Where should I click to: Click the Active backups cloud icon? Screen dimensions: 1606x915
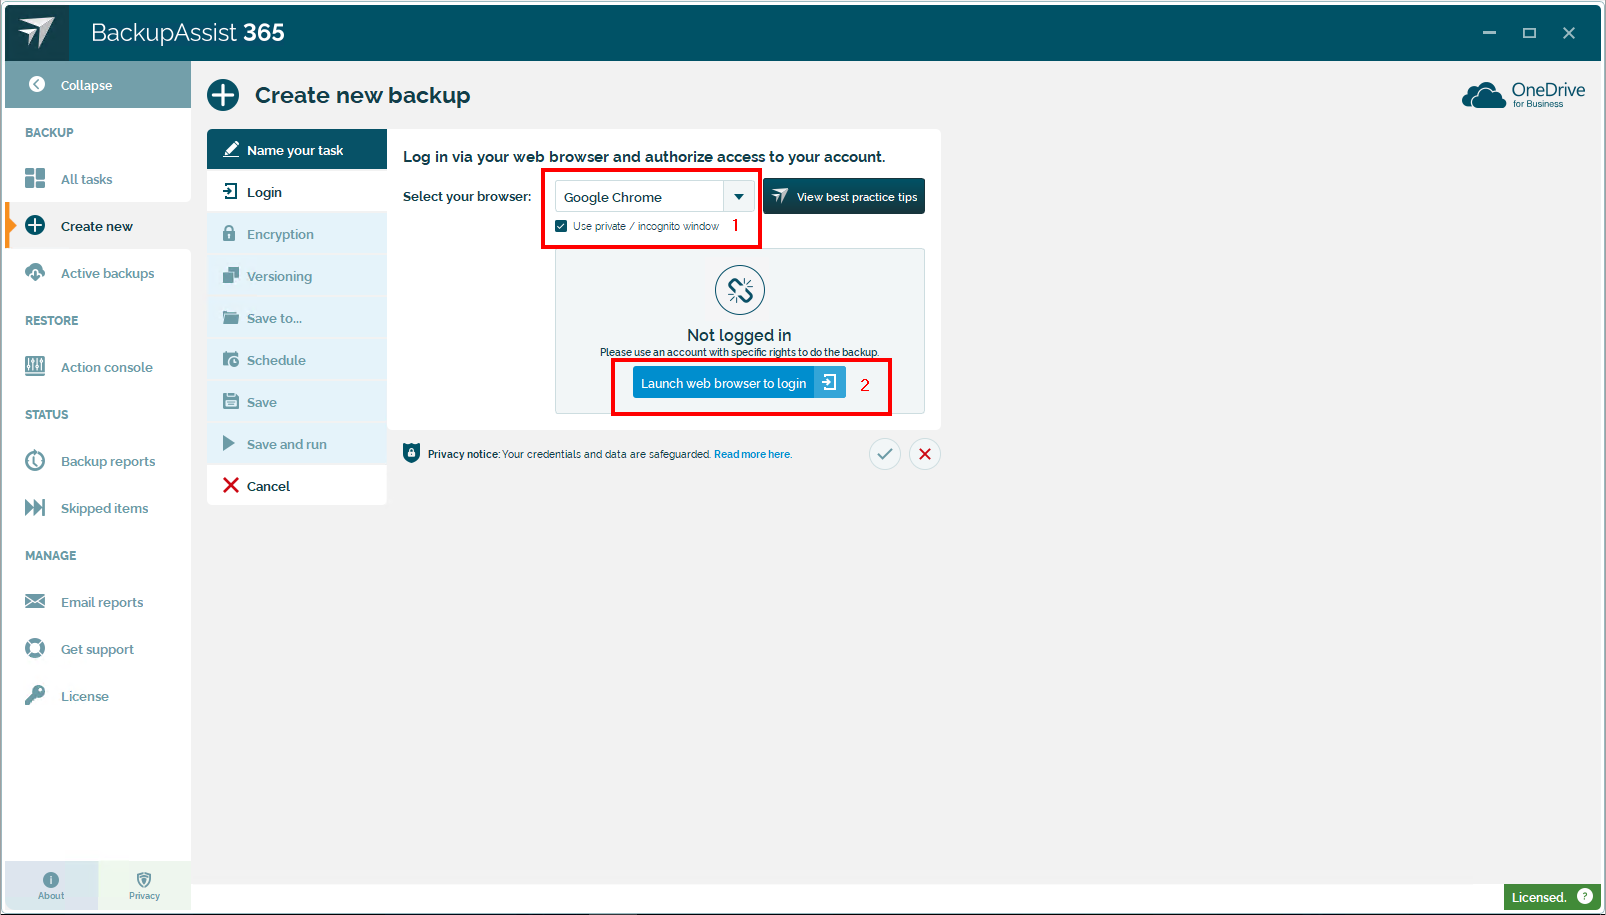35,272
